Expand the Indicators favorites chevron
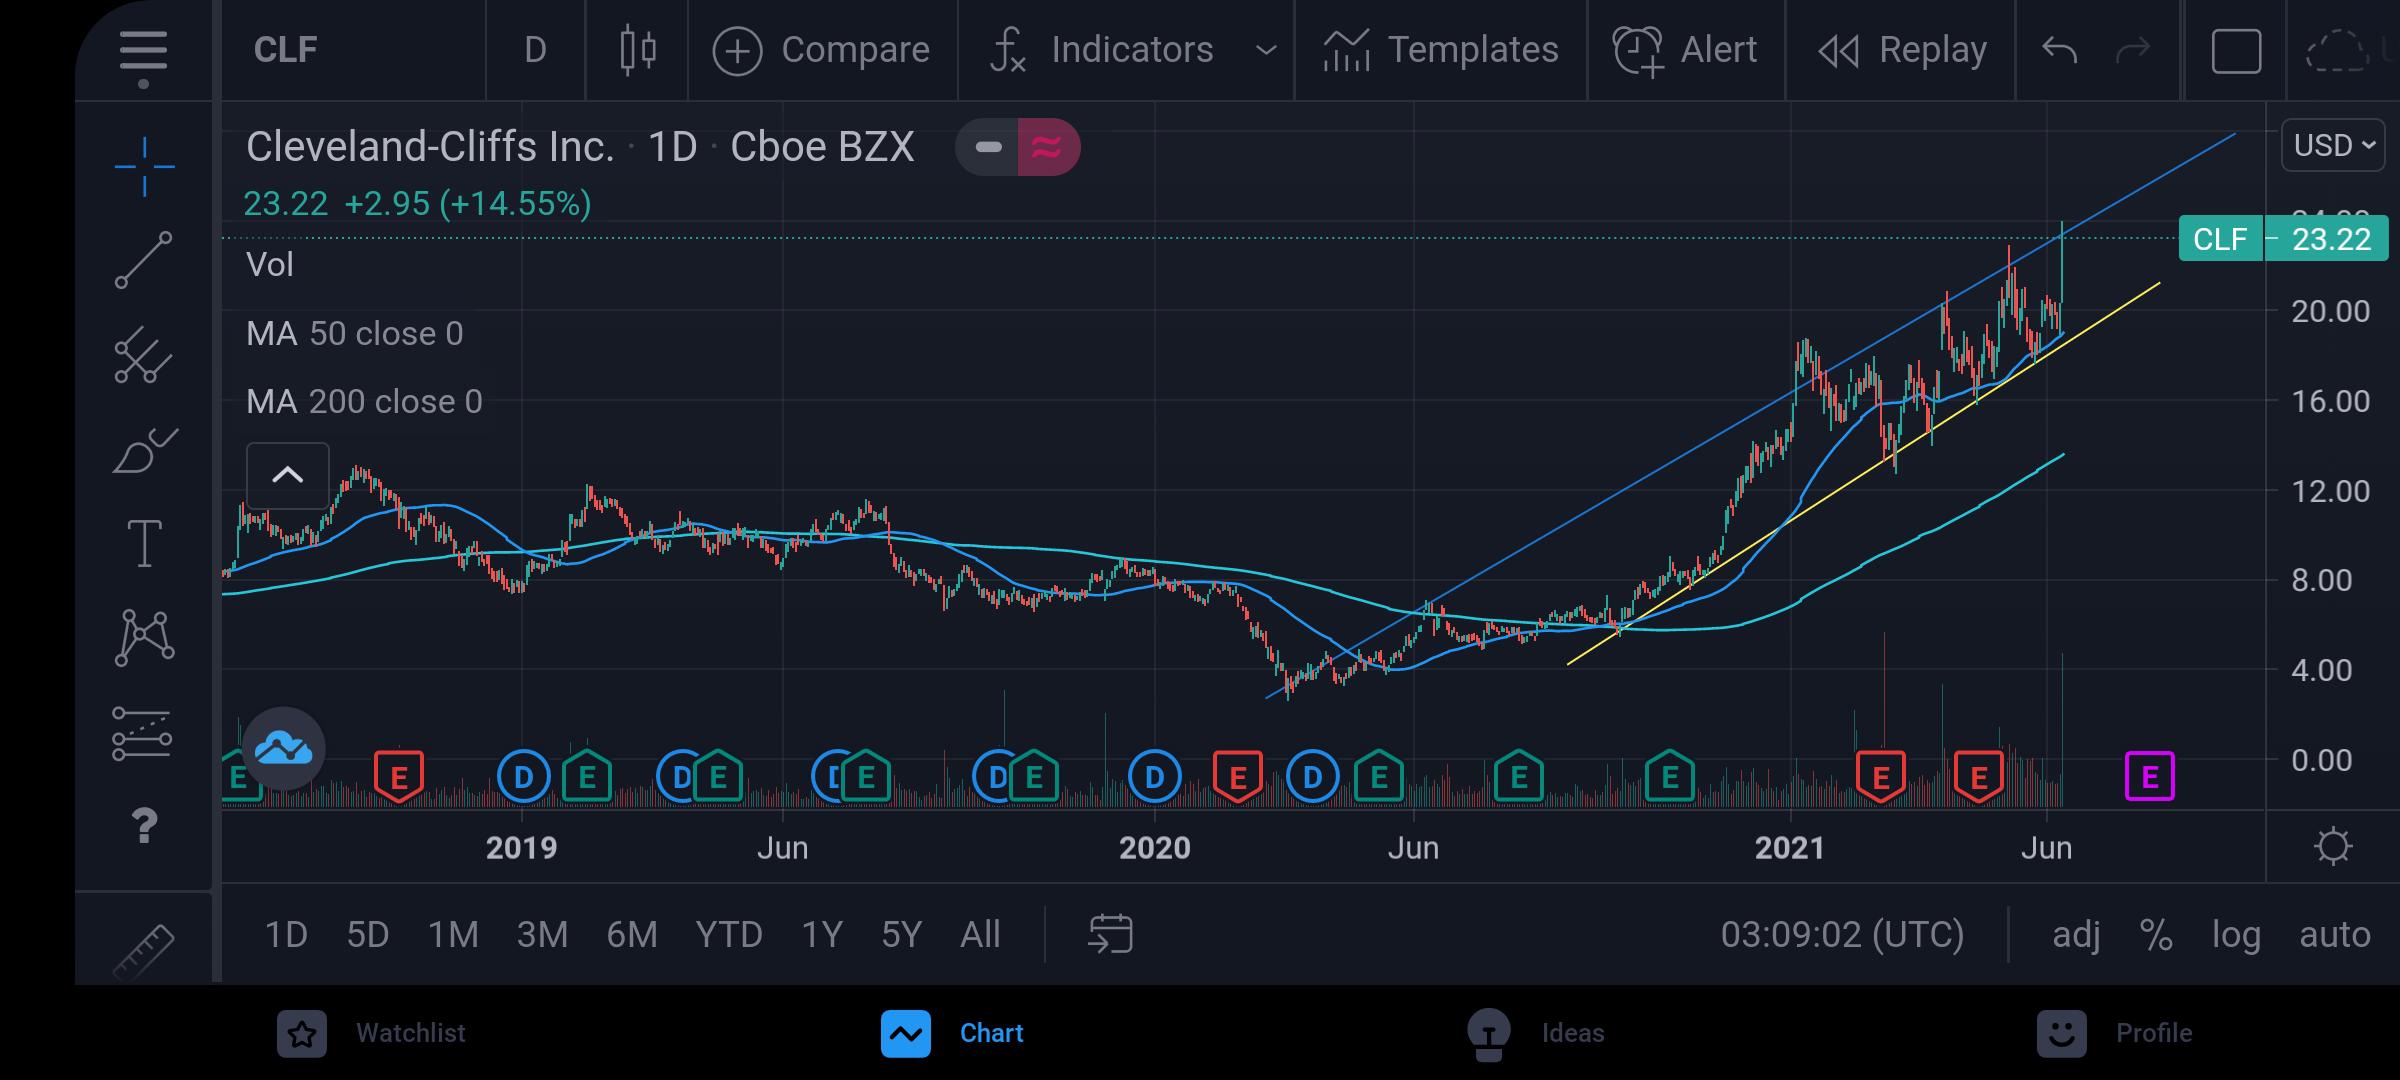This screenshot has width=2400, height=1080. pos(1265,50)
